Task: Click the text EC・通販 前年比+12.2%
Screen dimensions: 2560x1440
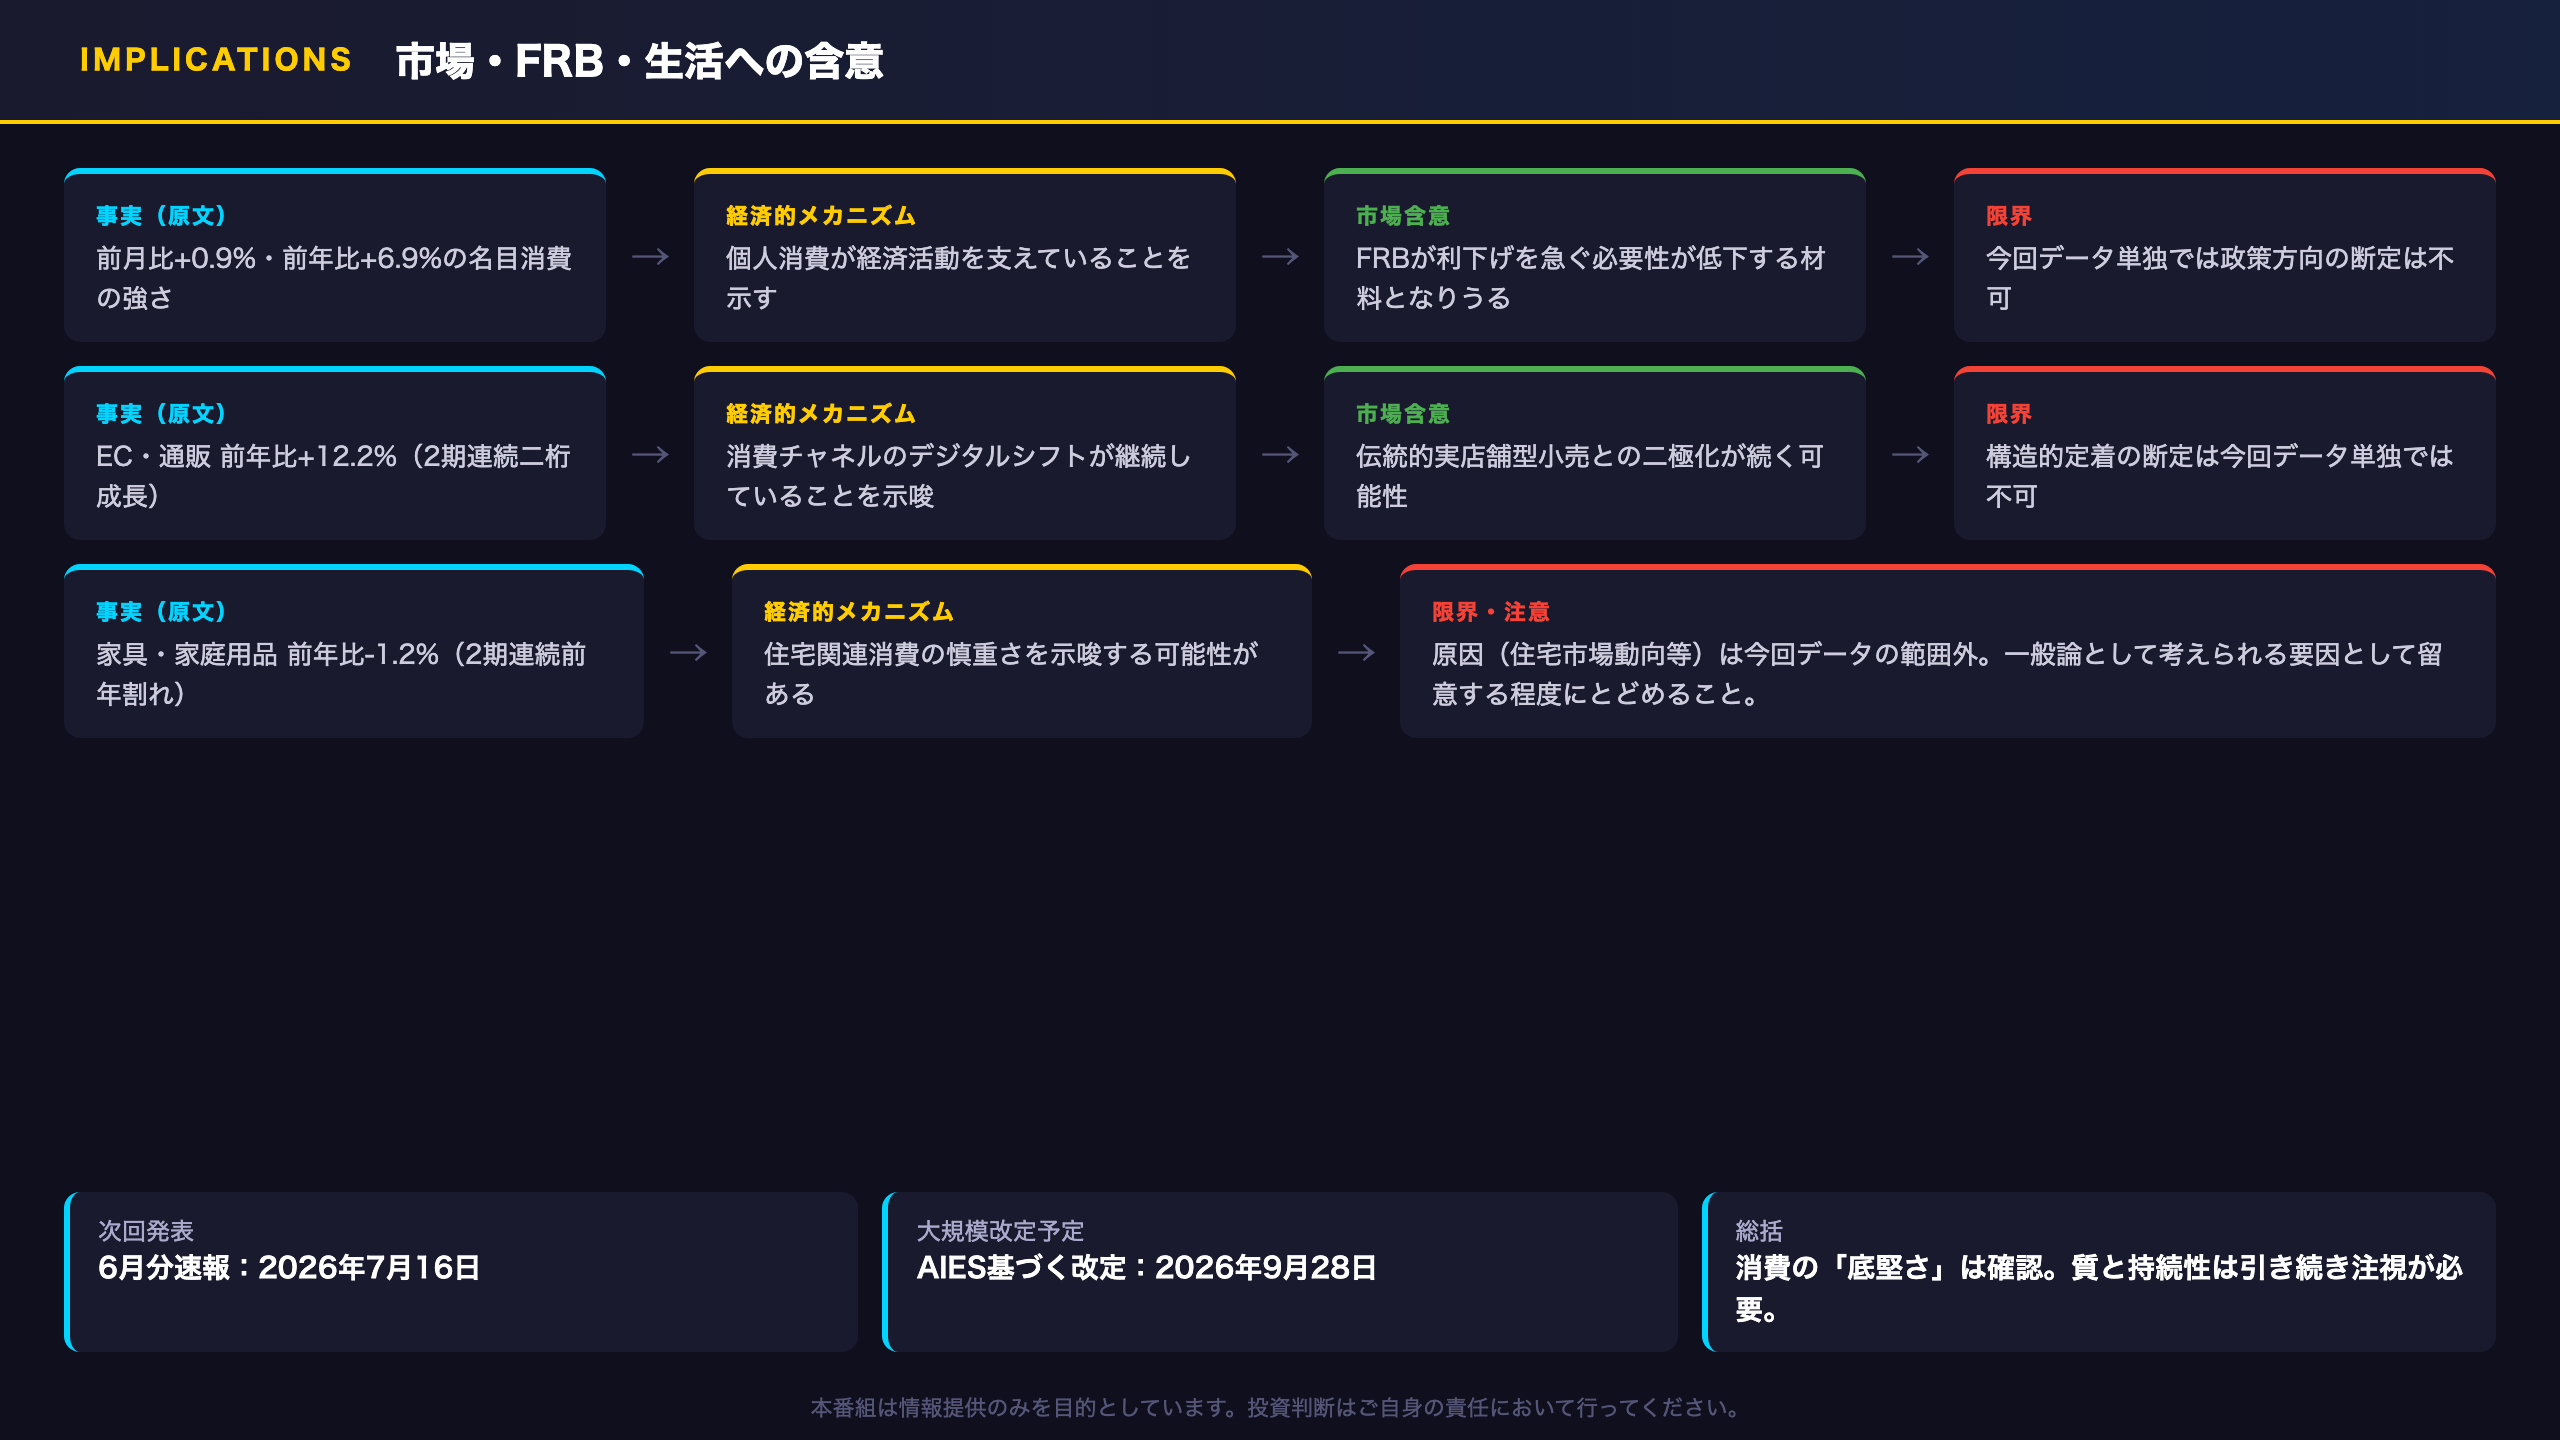Action: point(246,457)
